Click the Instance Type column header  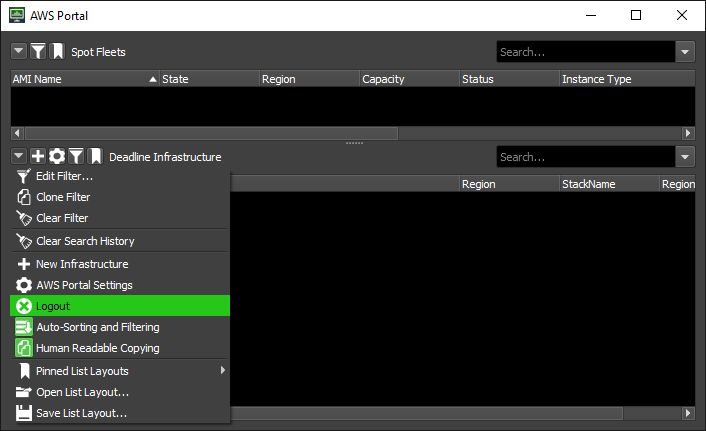[x=620, y=79]
